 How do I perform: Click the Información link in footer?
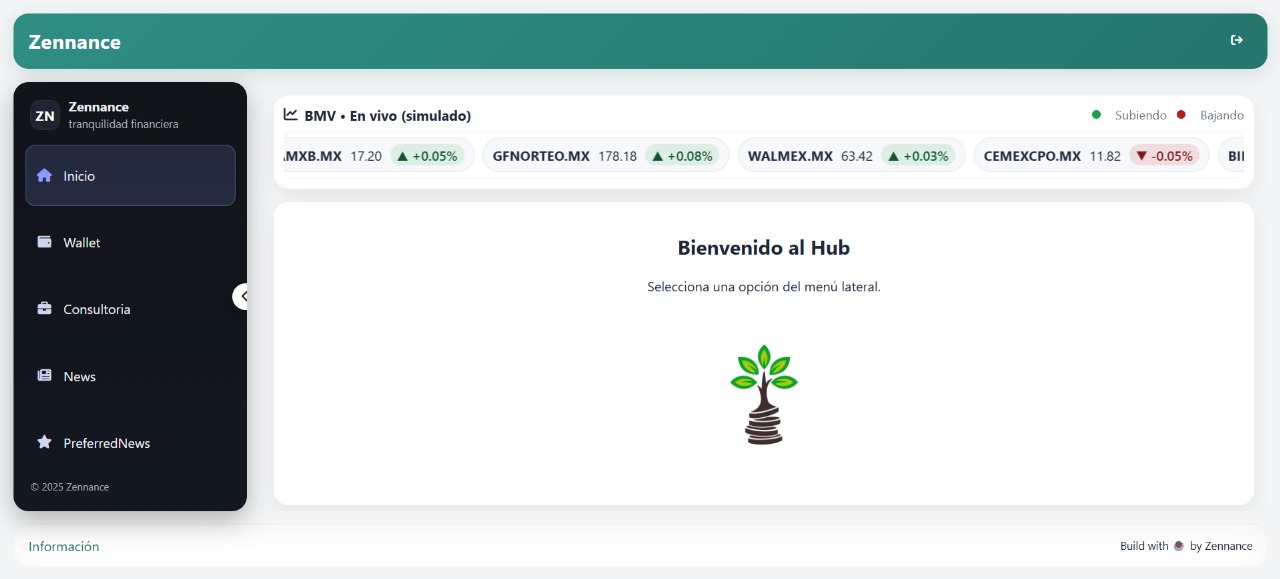pyautogui.click(x=64, y=546)
